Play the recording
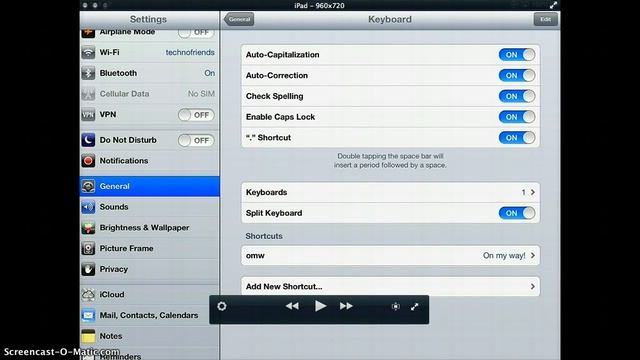Screen dimensions: 640x360 [x=320, y=306]
